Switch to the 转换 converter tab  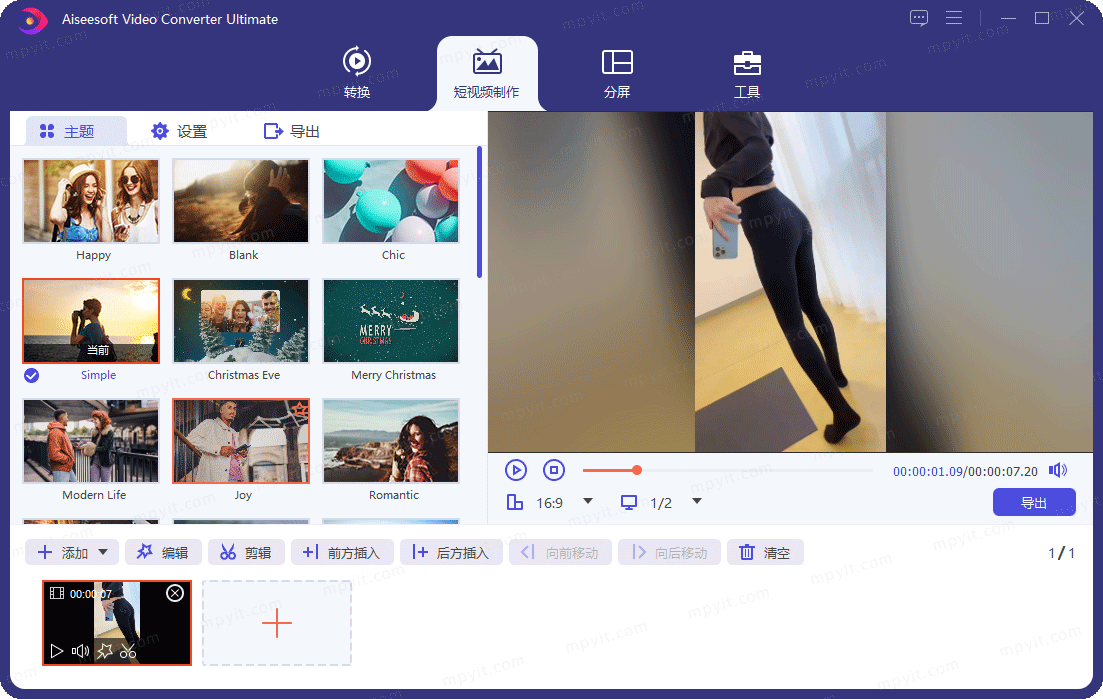click(357, 72)
